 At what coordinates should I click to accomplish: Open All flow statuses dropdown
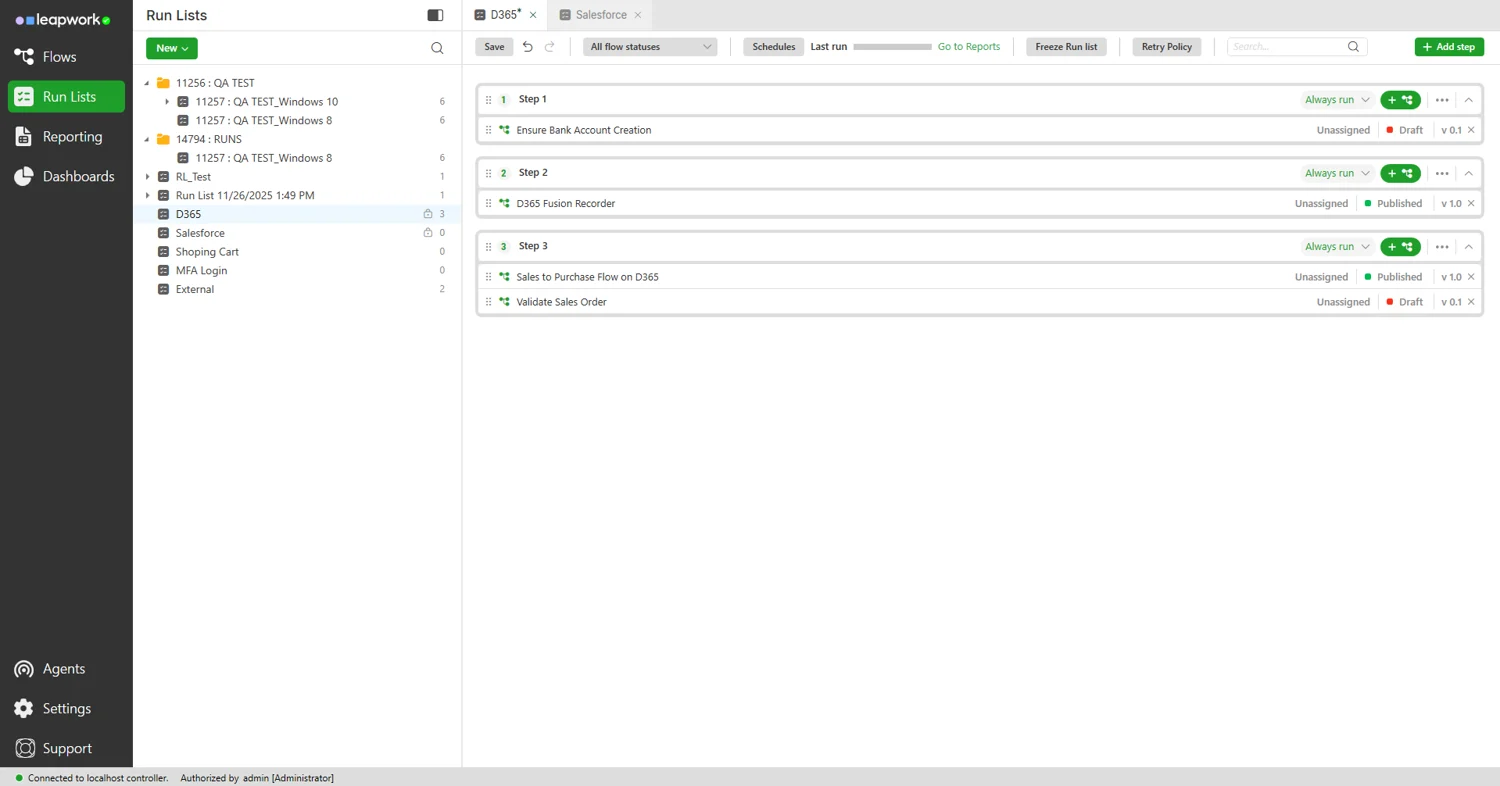click(x=650, y=47)
